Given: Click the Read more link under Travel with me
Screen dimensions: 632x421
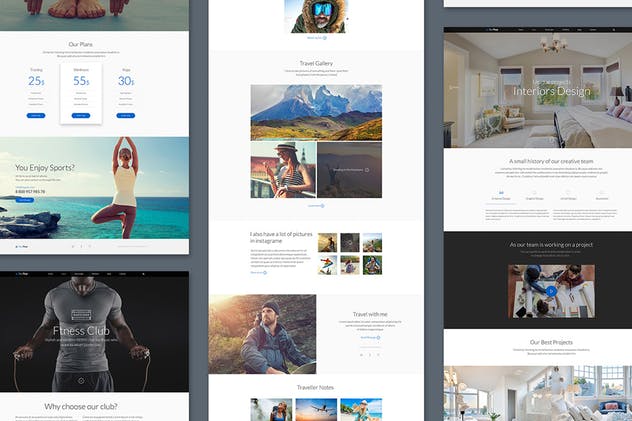Looking at the screenshot, I should 368,337.
